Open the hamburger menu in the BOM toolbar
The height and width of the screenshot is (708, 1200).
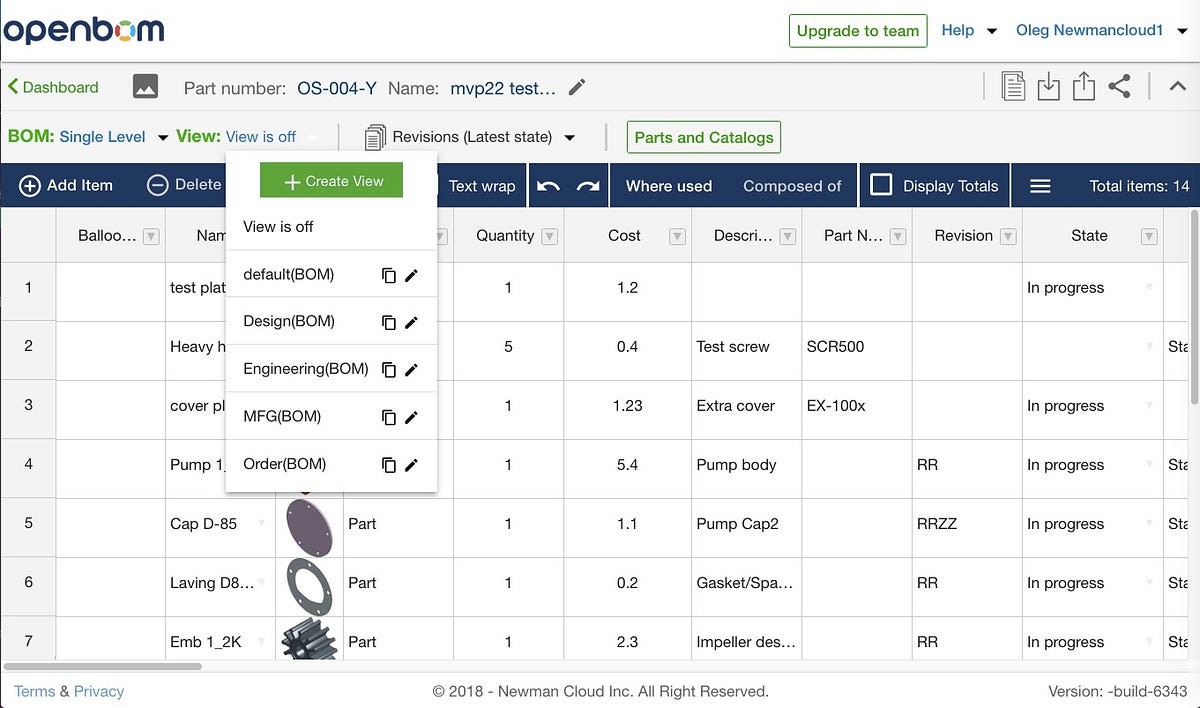click(1040, 185)
